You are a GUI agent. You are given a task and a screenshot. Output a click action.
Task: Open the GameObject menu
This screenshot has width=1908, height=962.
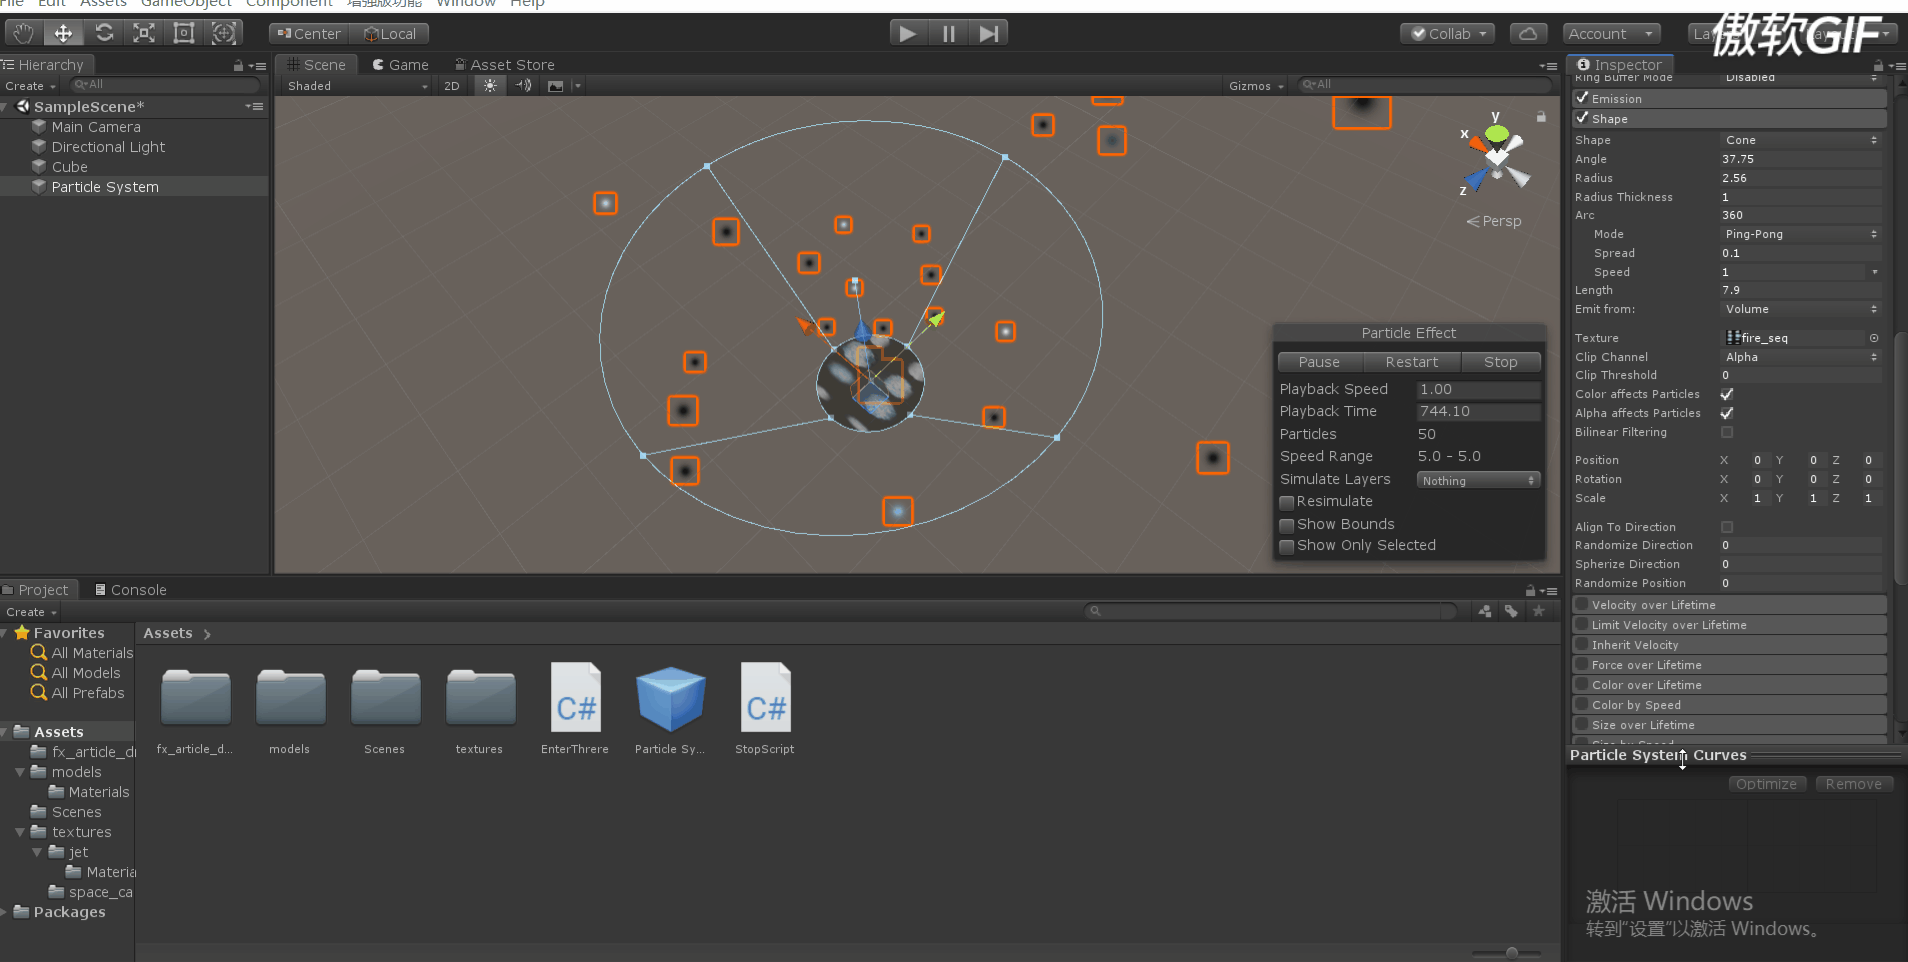186,4
